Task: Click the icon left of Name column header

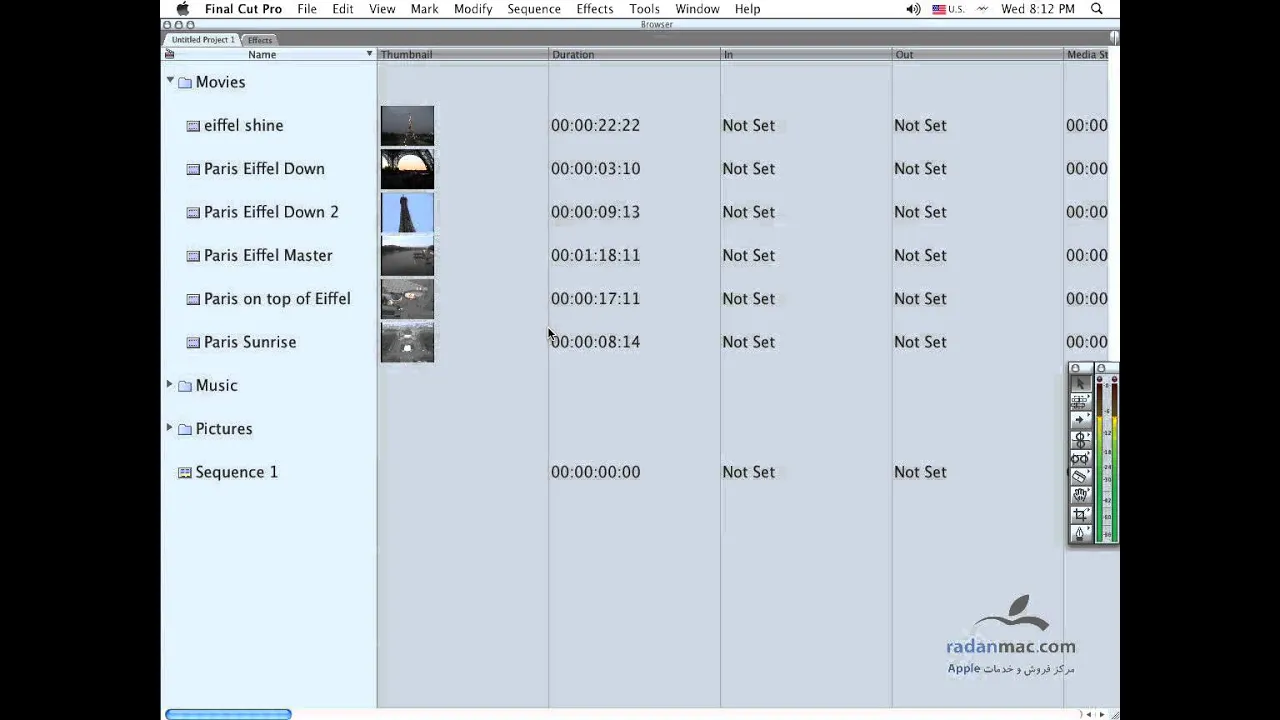Action: 169,55
